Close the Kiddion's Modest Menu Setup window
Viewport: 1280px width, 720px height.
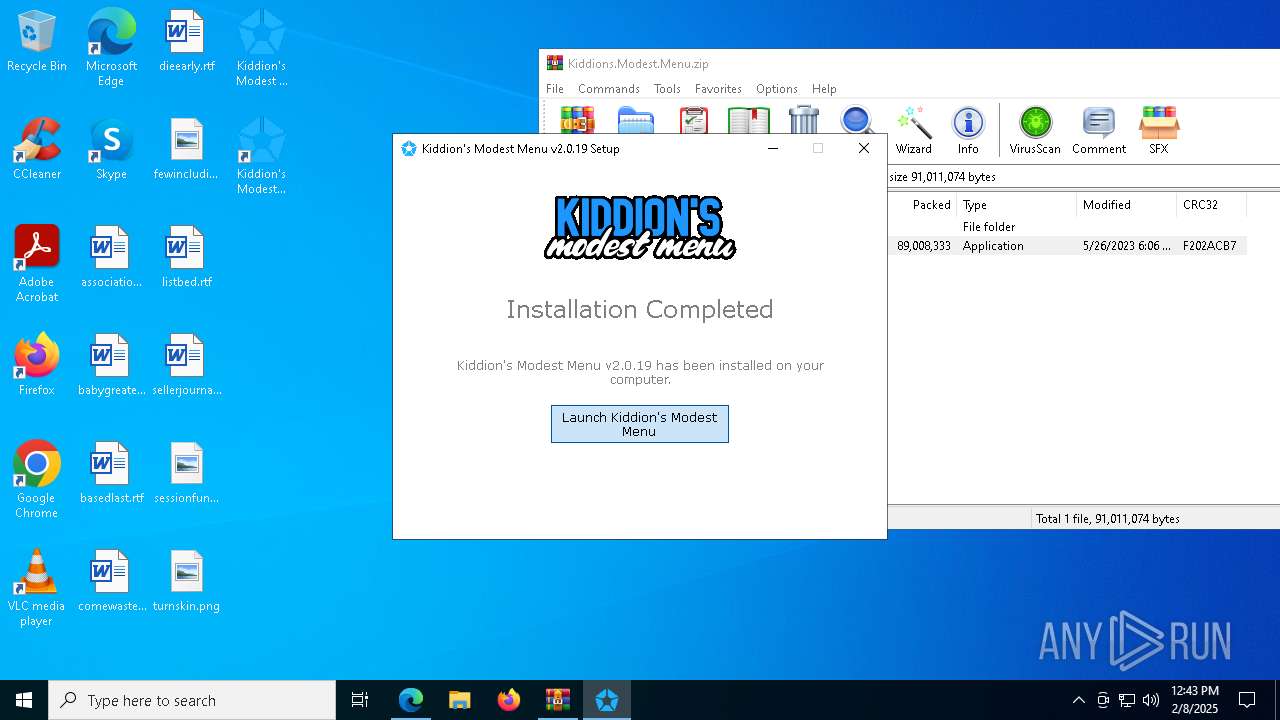864,148
